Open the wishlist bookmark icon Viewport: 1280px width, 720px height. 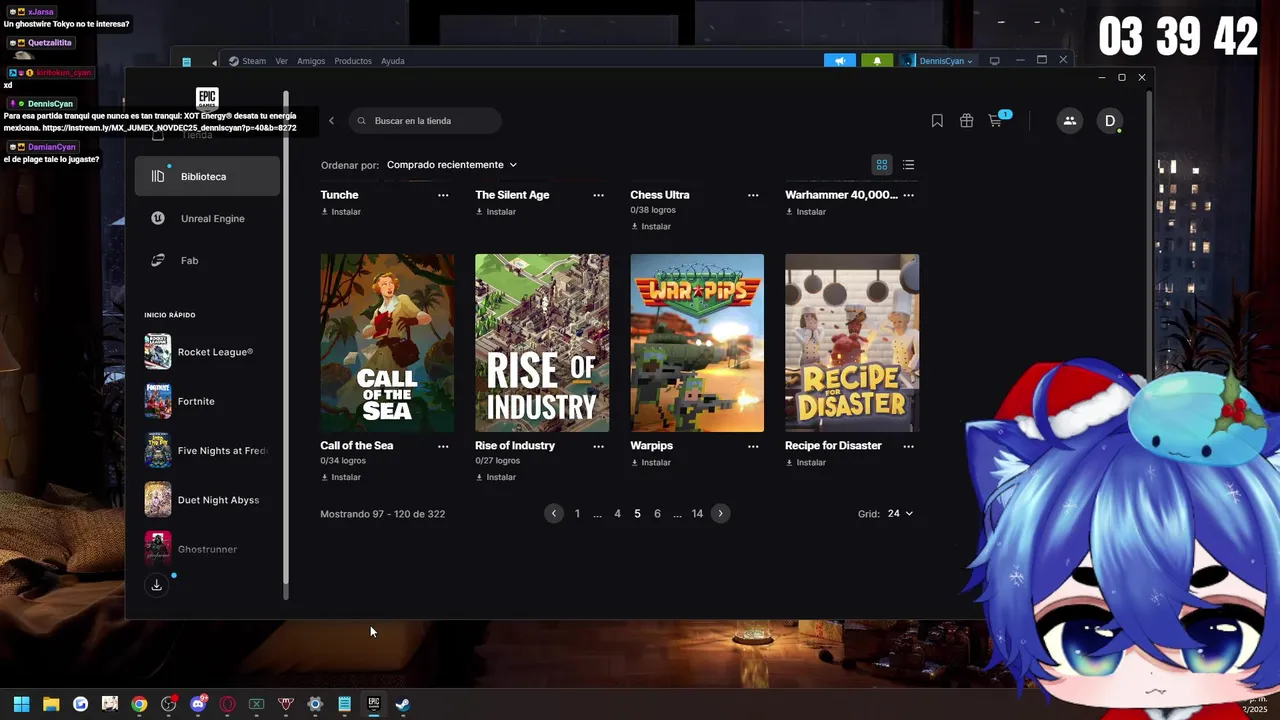click(x=937, y=121)
